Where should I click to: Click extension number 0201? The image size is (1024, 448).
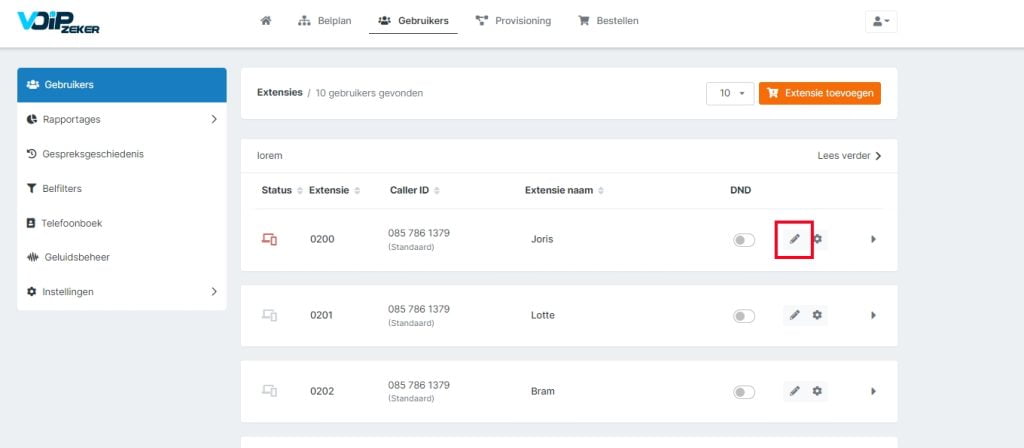pos(322,315)
